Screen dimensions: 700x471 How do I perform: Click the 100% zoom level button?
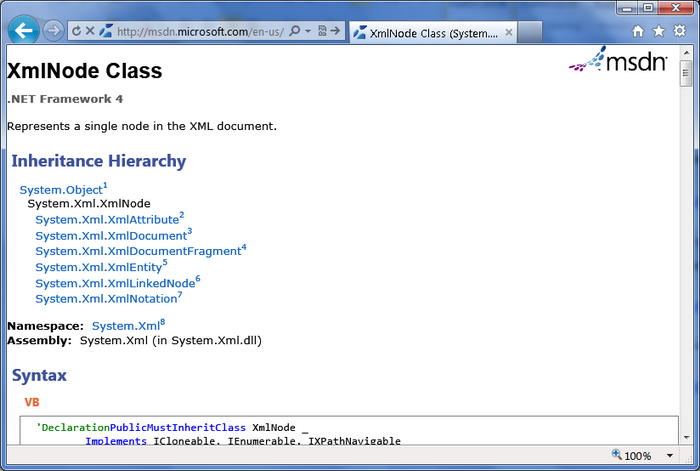click(630, 456)
